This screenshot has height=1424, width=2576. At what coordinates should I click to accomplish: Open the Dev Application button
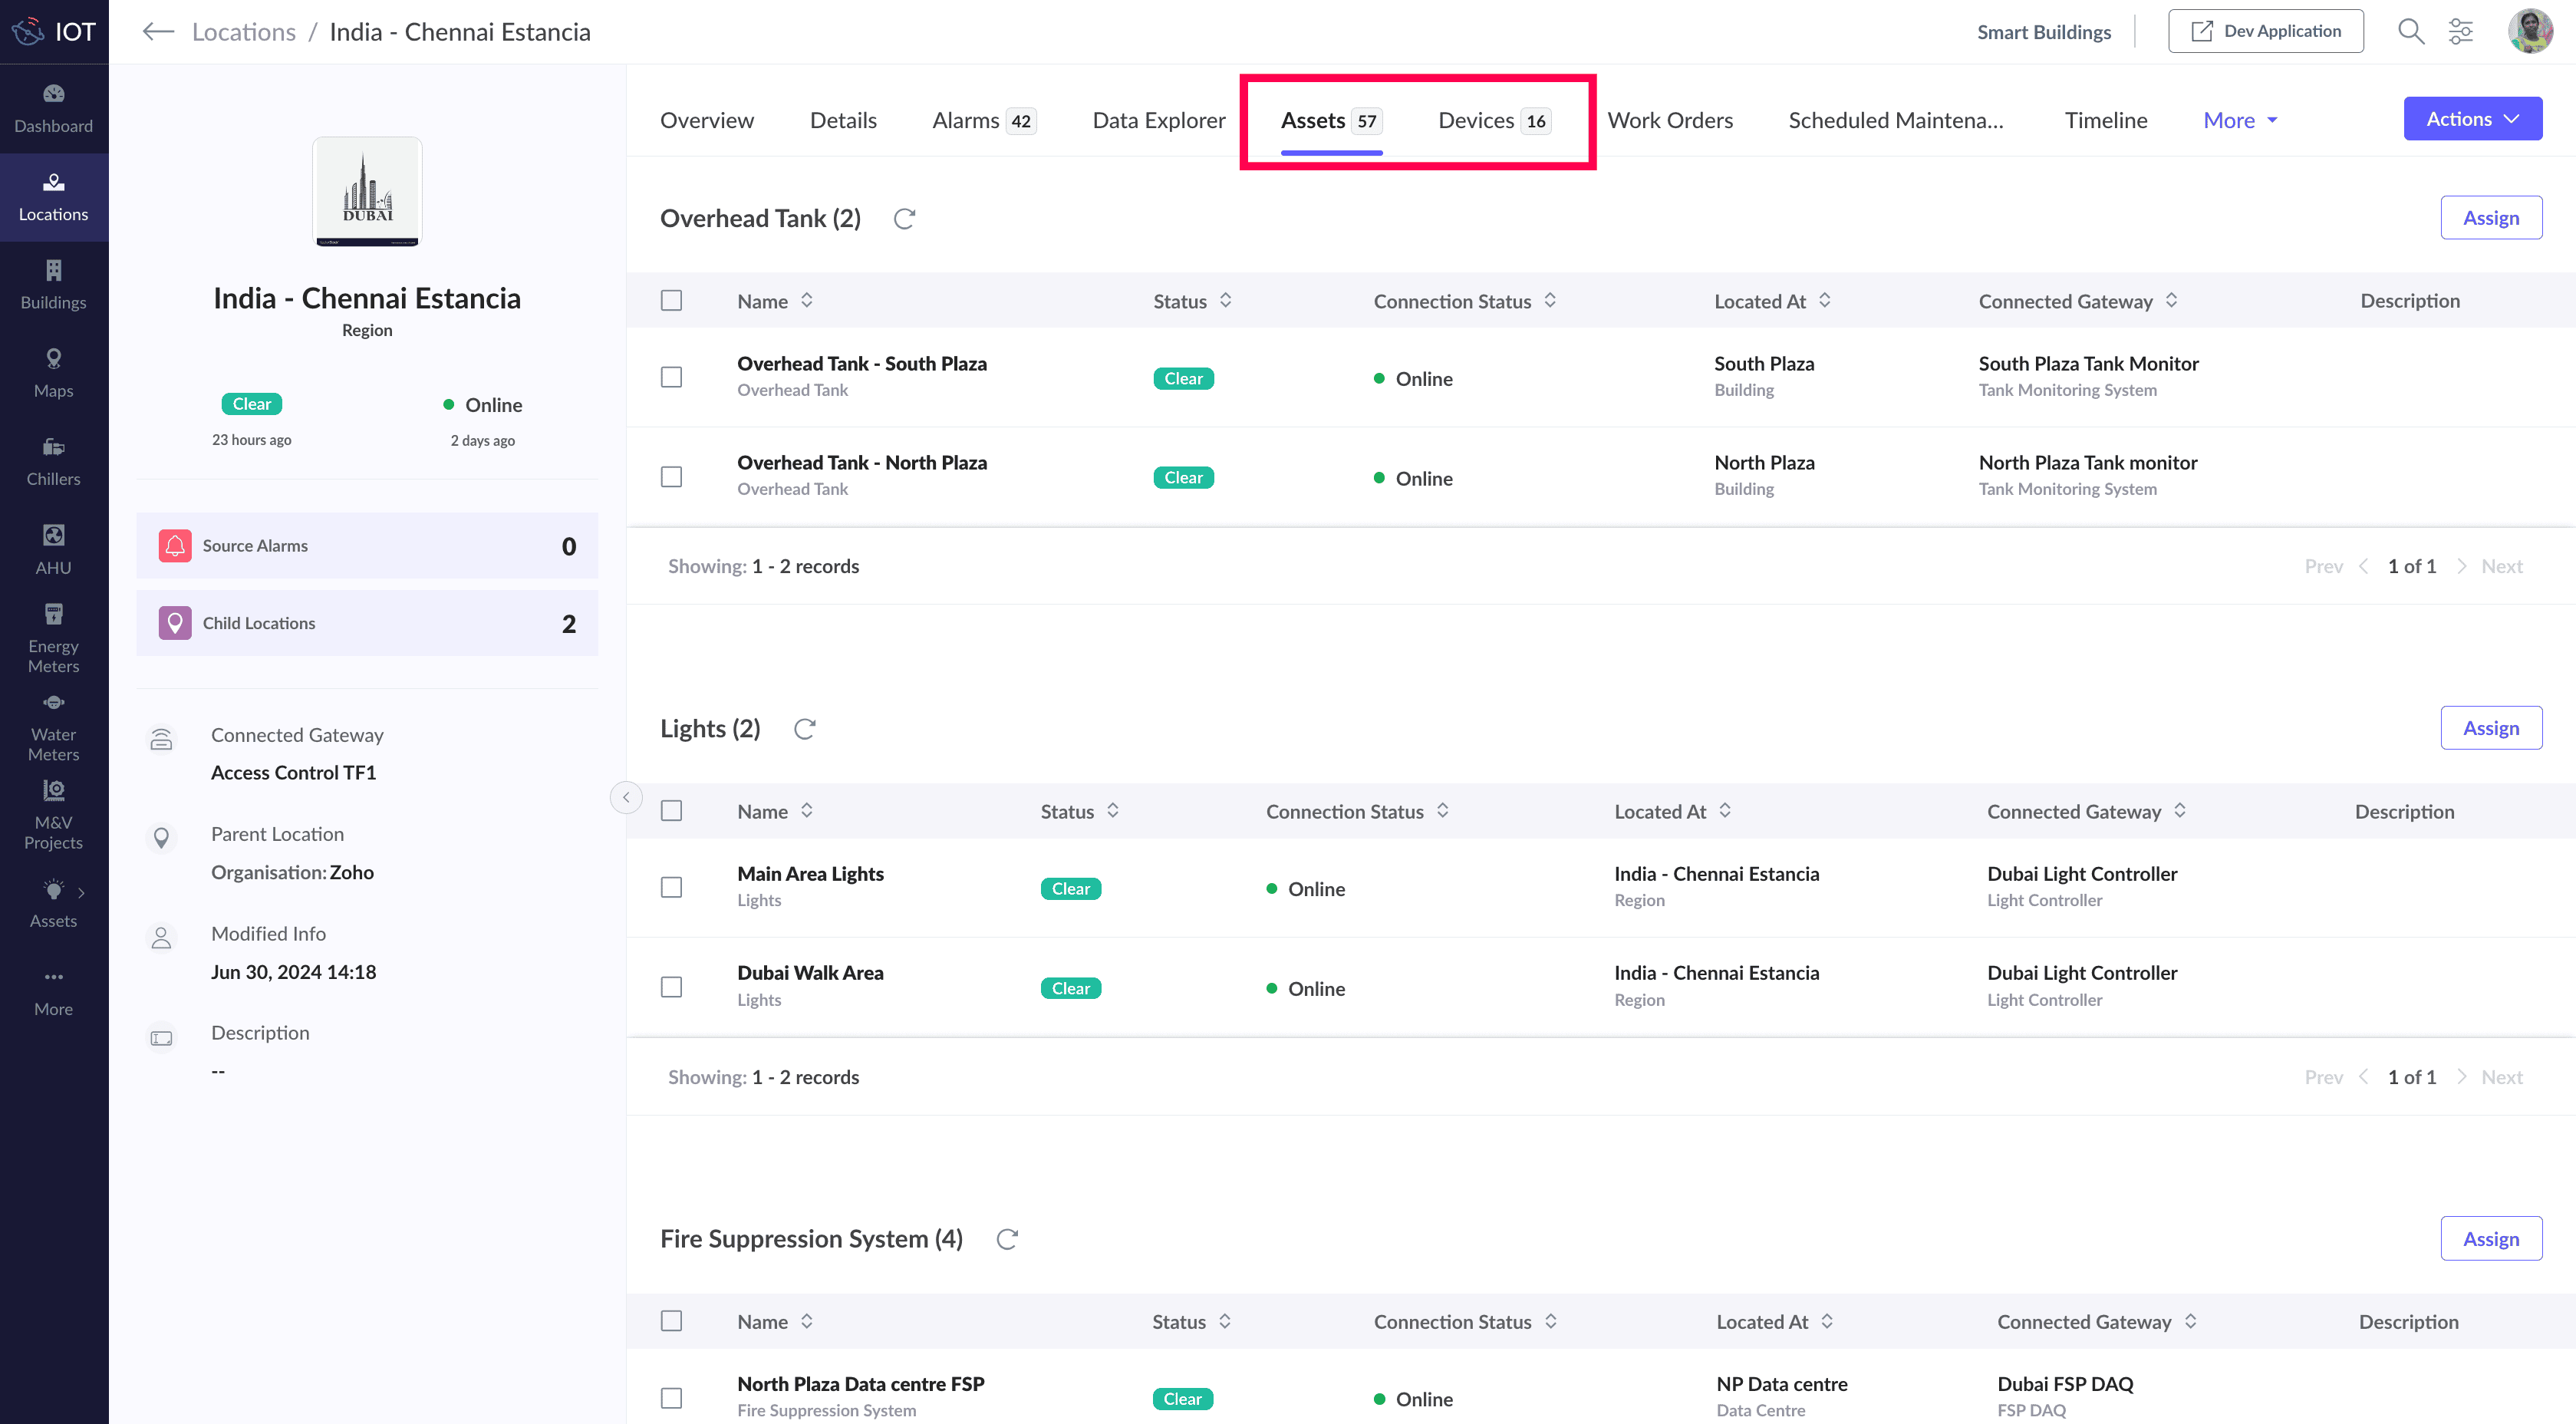tap(2265, 31)
